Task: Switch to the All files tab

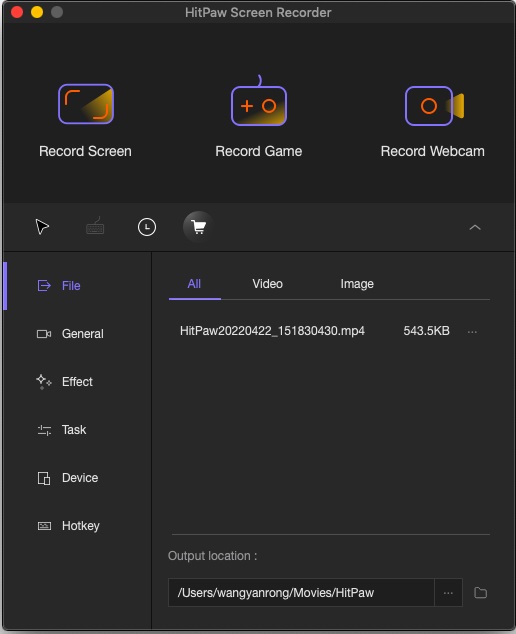Action: (x=195, y=284)
